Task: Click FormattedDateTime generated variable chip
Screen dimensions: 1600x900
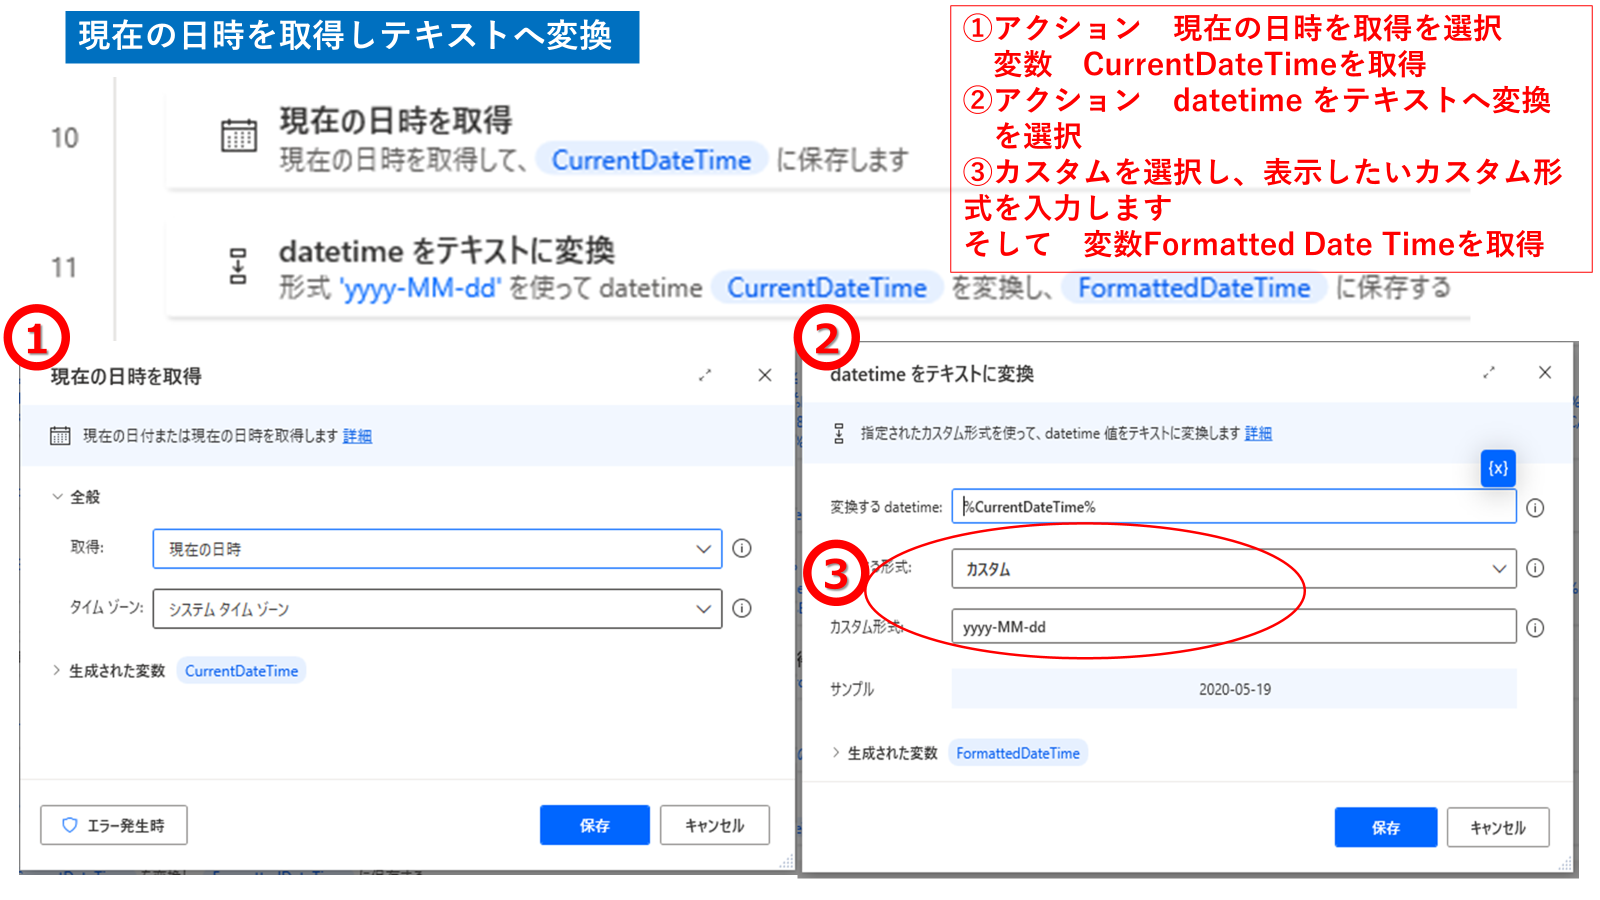Action: coord(1018,753)
